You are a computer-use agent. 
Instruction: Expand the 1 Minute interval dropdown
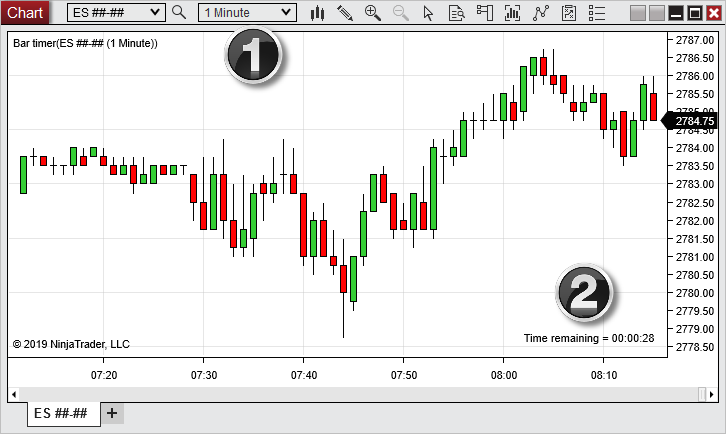(247, 12)
